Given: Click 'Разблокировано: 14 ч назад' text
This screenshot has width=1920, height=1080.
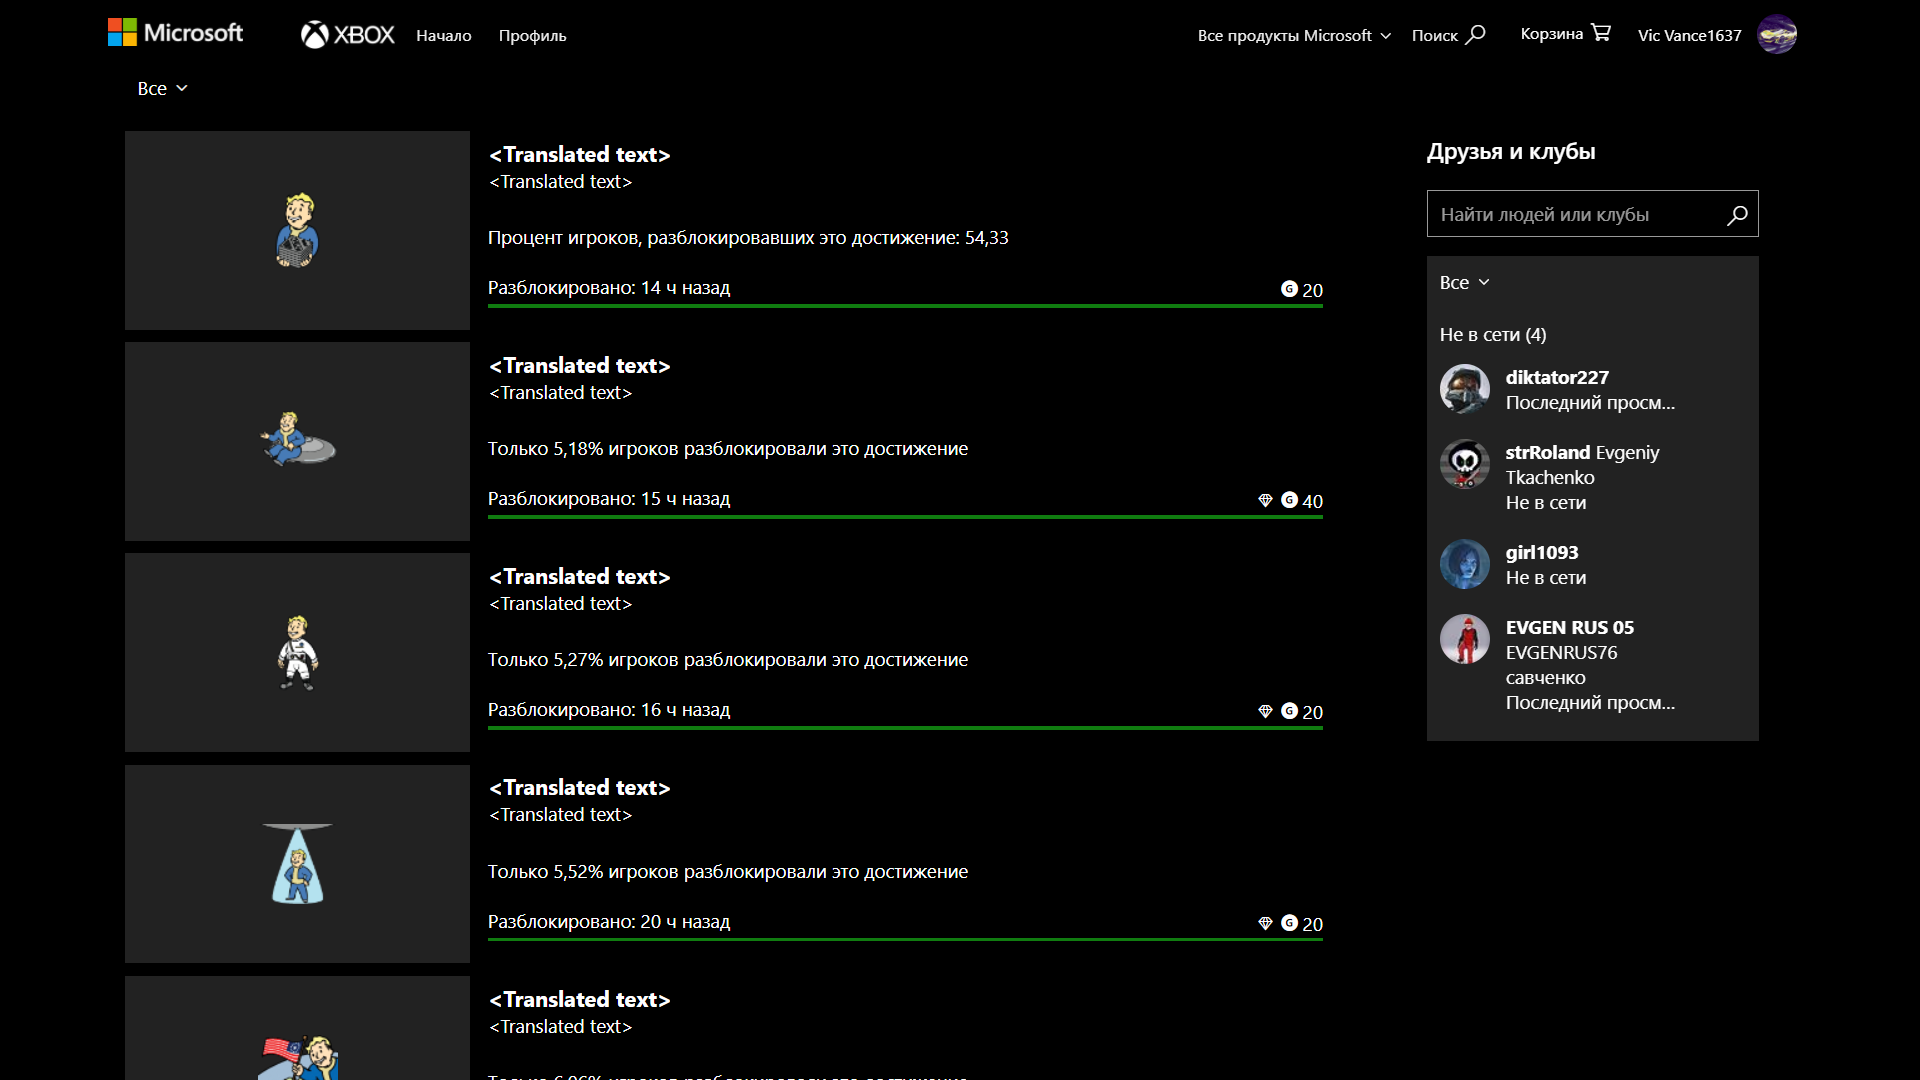Looking at the screenshot, I should coord(609,287).
